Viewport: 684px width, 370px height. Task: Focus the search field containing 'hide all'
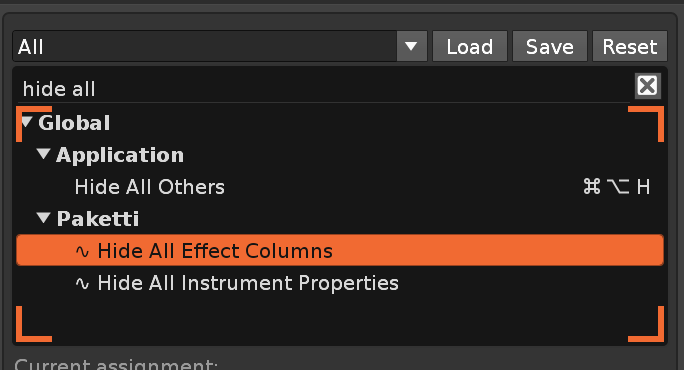tap(325, 89)
